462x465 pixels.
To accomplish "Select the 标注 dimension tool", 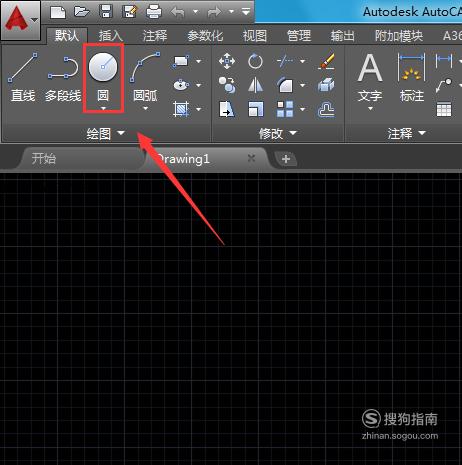I will pos(412,77).
